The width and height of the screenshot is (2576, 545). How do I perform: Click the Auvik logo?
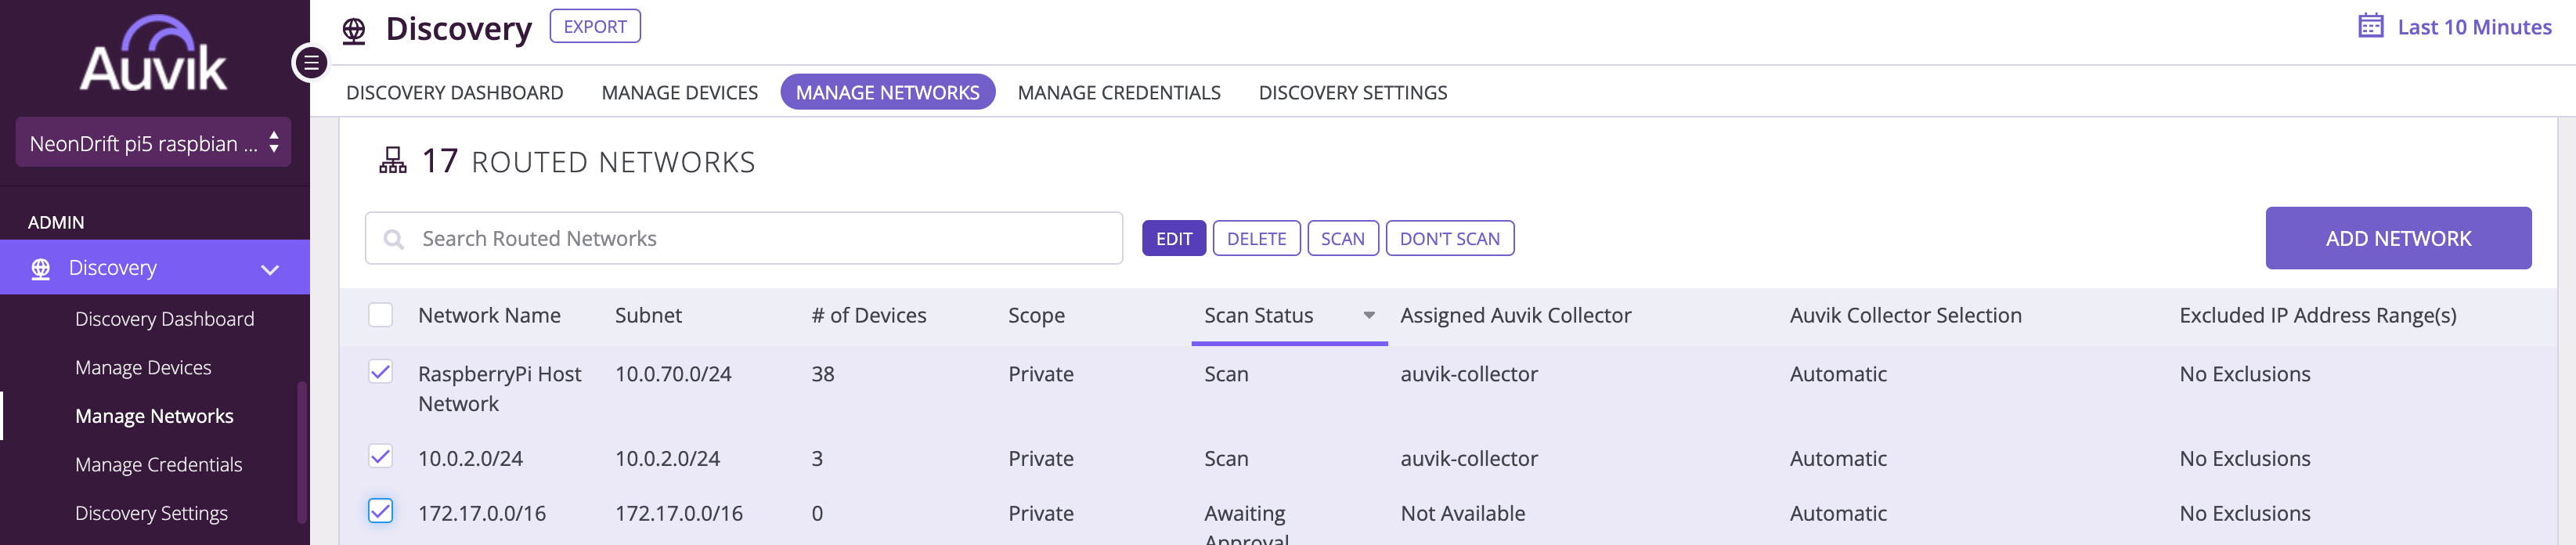click(x=154, y=54)
